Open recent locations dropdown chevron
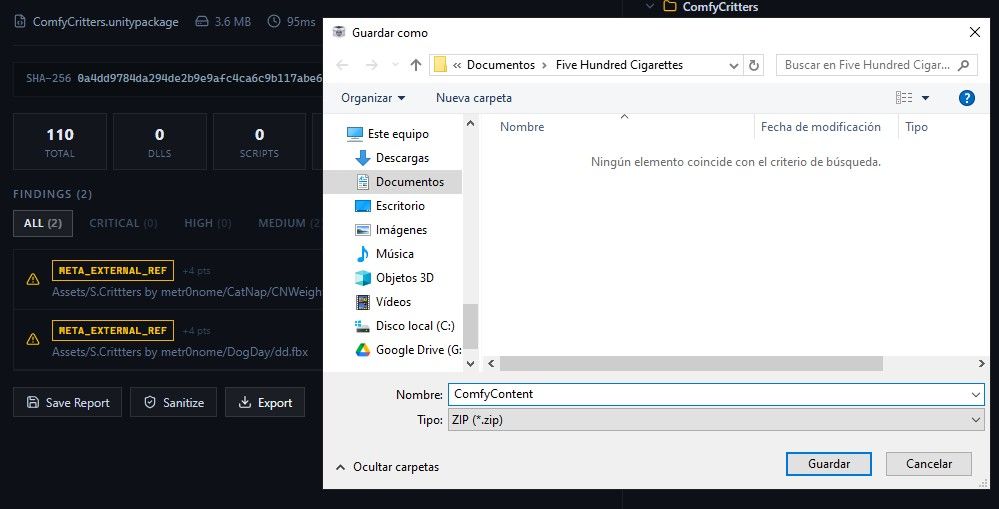This screenshot has width=999, height=509. (395, 65)
